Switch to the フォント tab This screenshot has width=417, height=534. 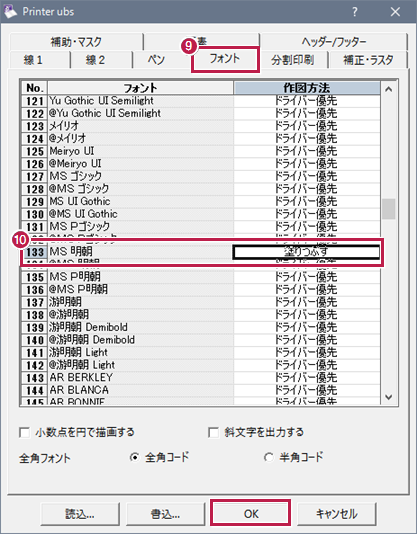point(225,59)
